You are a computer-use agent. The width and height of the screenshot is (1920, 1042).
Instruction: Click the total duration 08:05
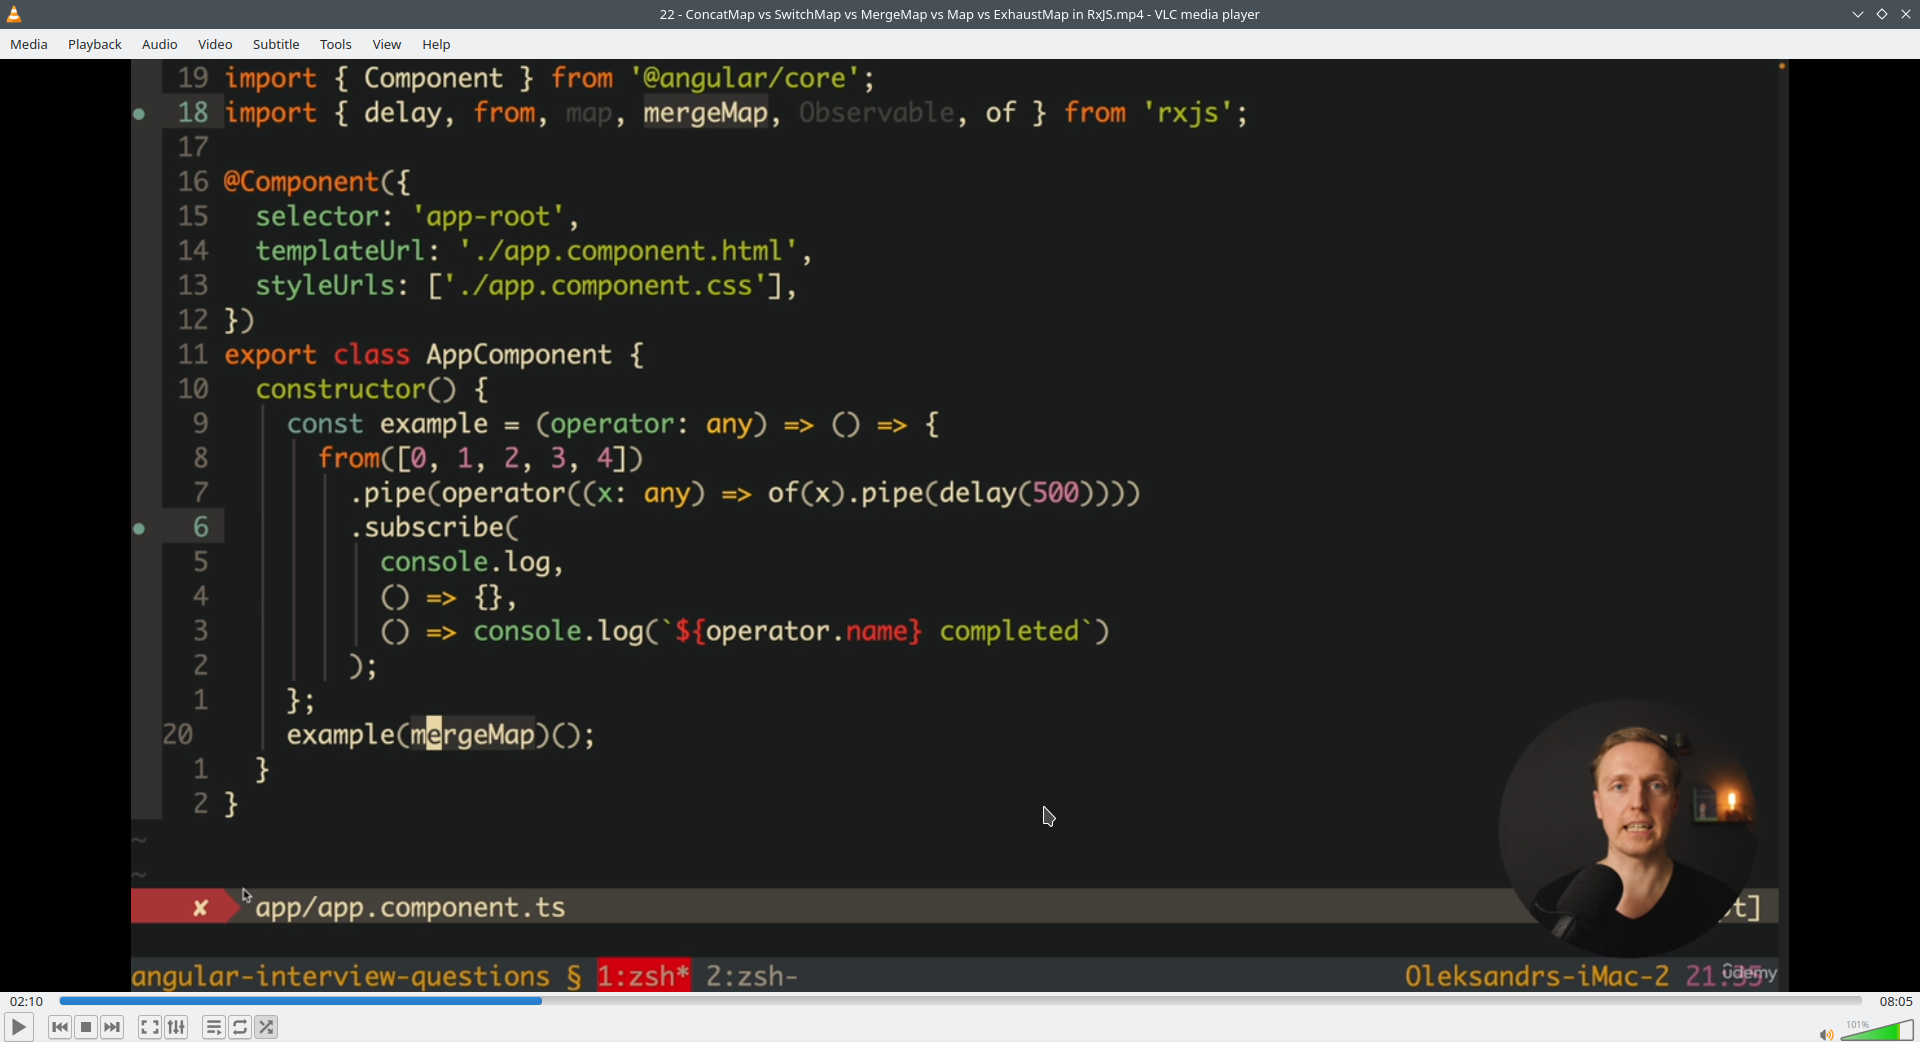click(x=1896, y=1001)
